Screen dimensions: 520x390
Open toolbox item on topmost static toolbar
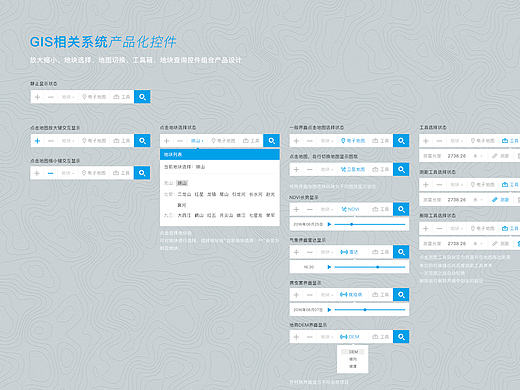pyautogui.click(x=122, y=97)
